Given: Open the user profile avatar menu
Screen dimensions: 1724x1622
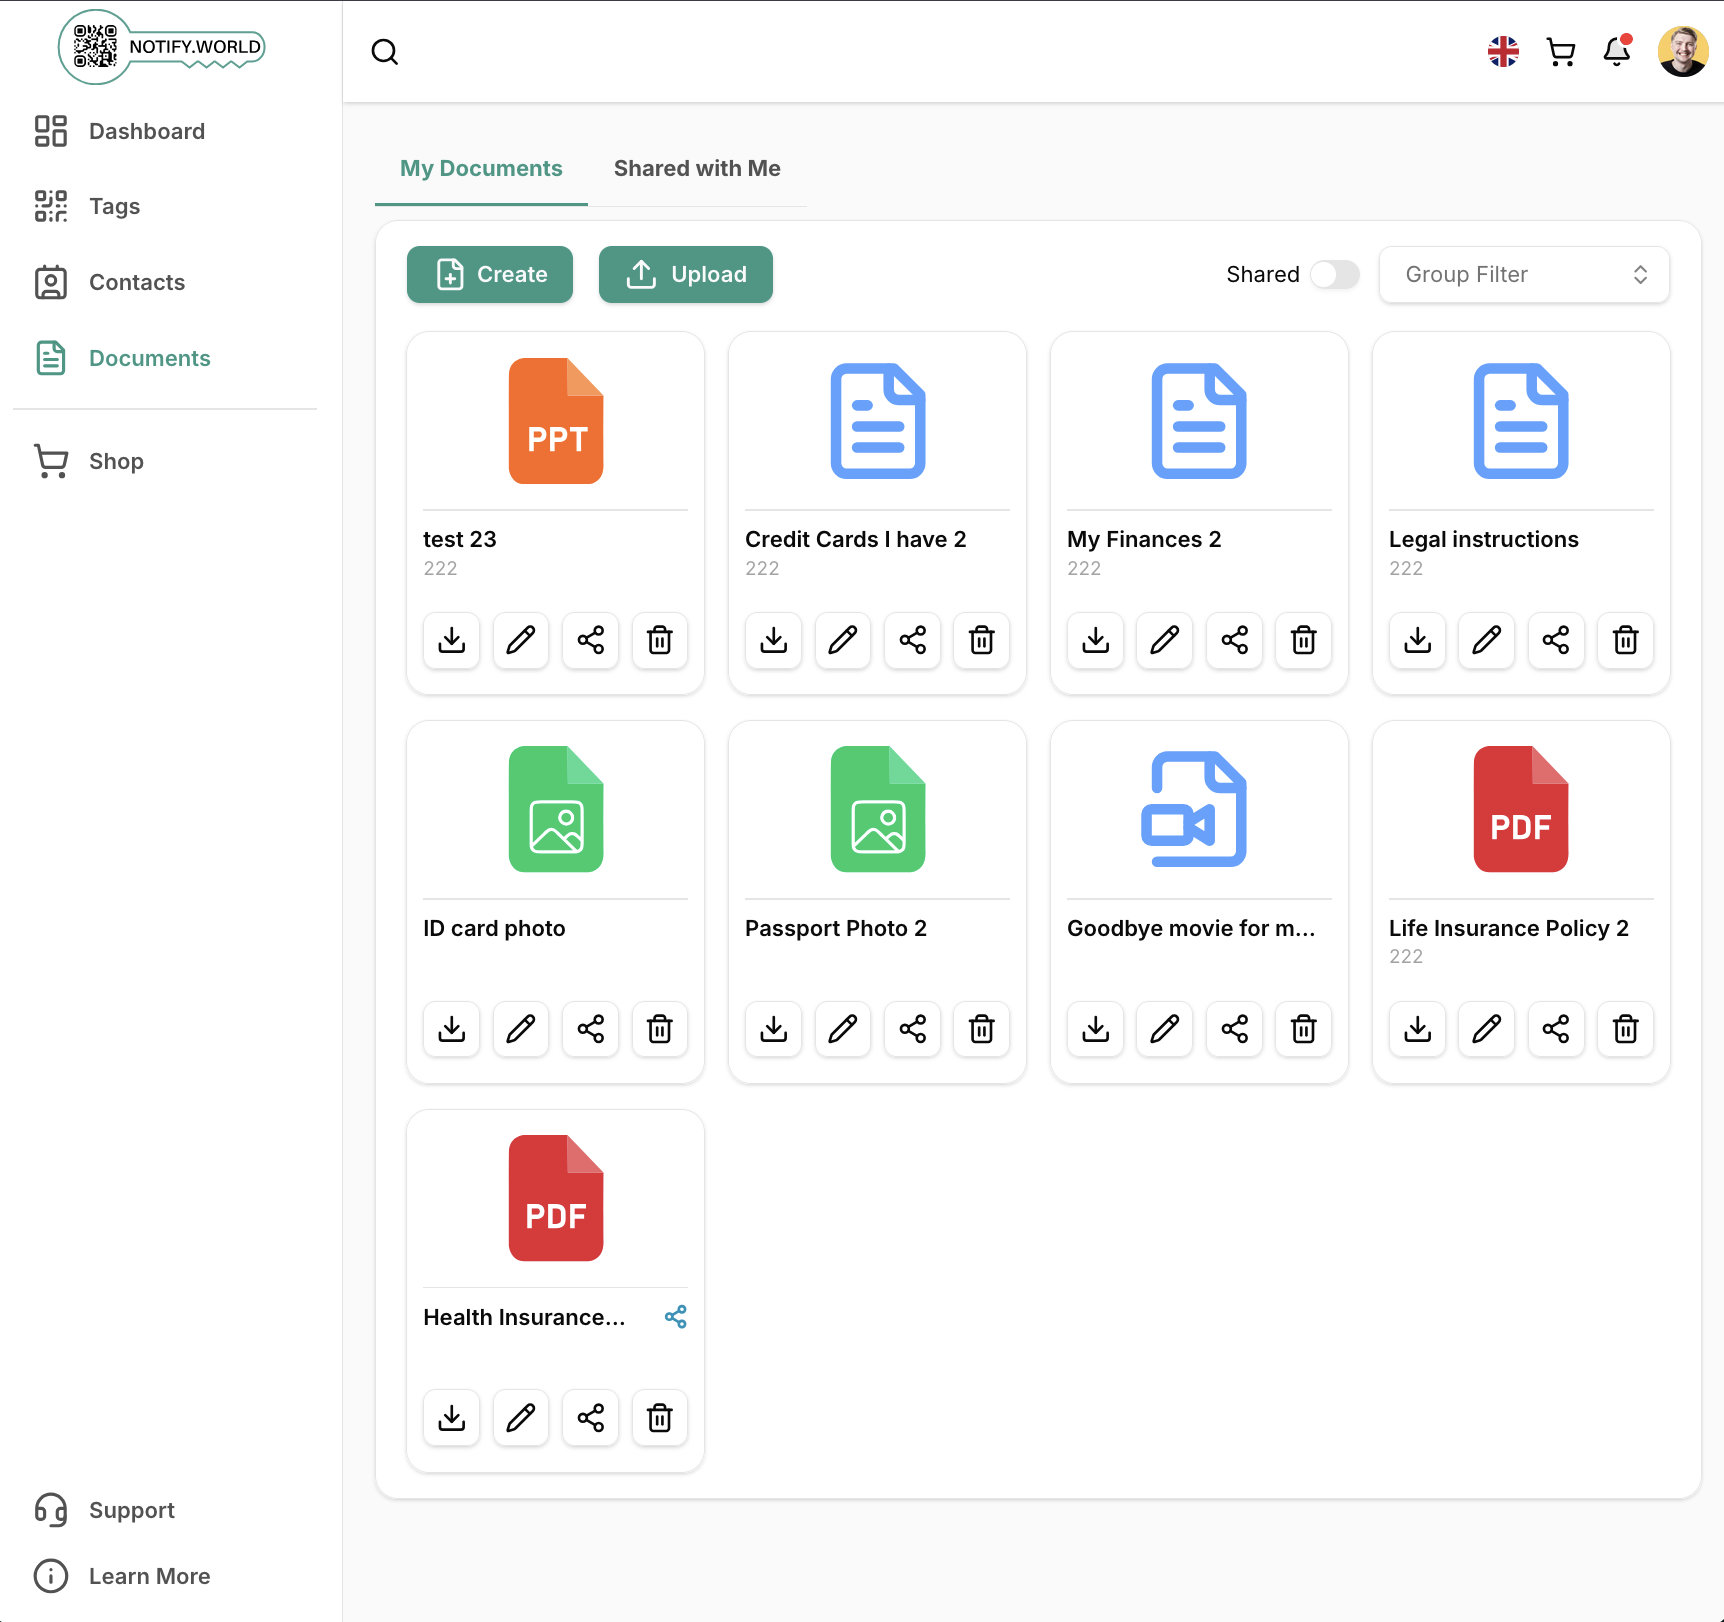Looking at the screenshot, I should [x=1682, y=52].
